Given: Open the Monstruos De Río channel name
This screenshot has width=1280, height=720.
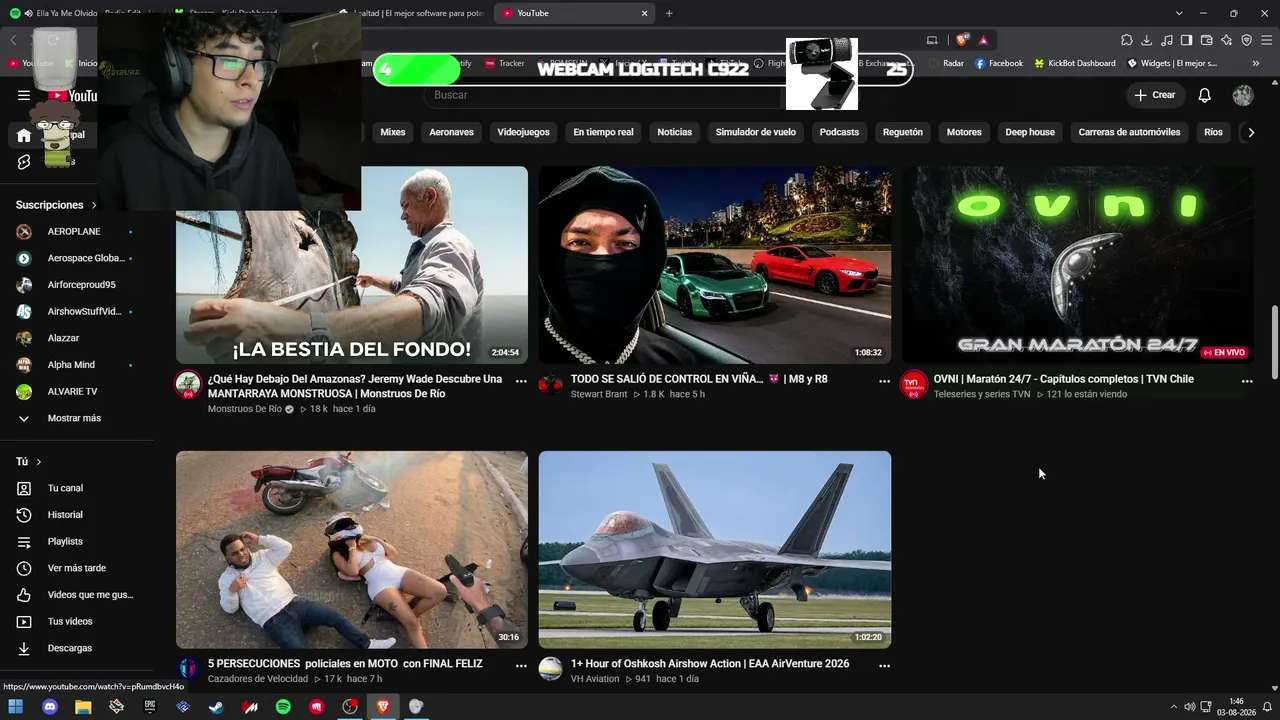Looking at the screenshot, I should point(245,409).
